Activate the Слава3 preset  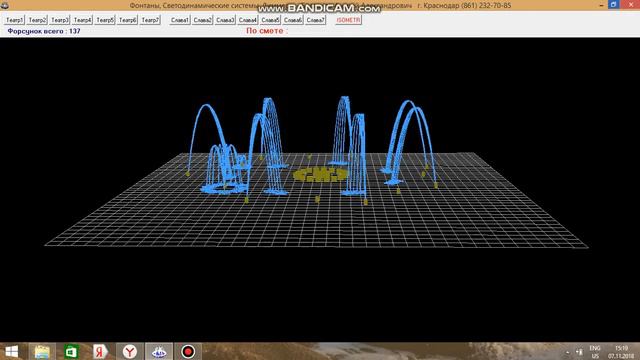[225, 20]
